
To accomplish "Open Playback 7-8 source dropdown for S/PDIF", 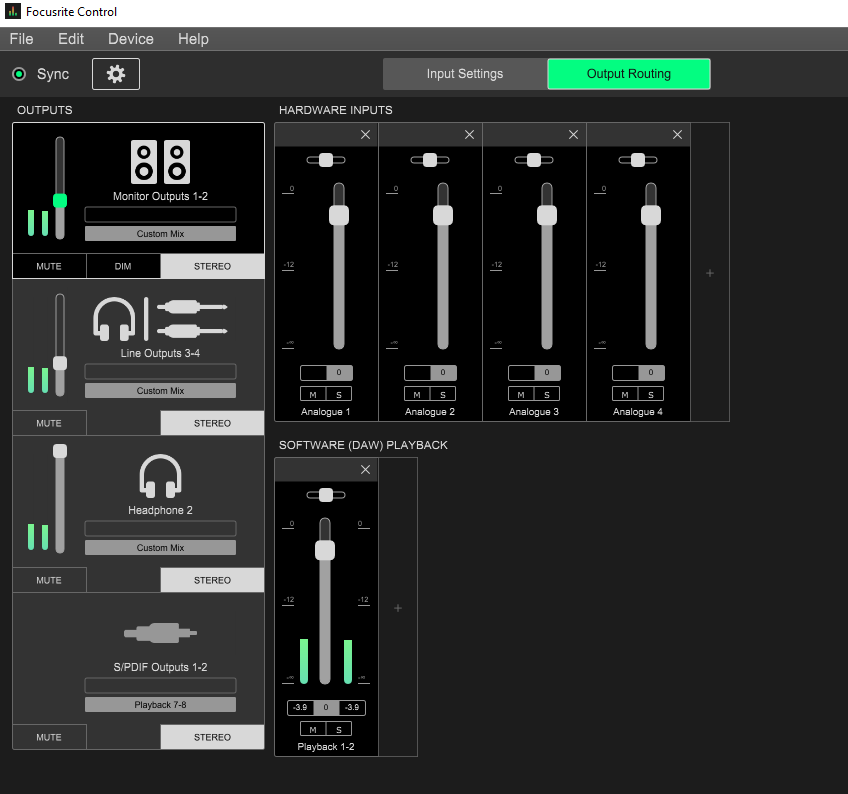I will pyautogui.click(x=160, y=705).
